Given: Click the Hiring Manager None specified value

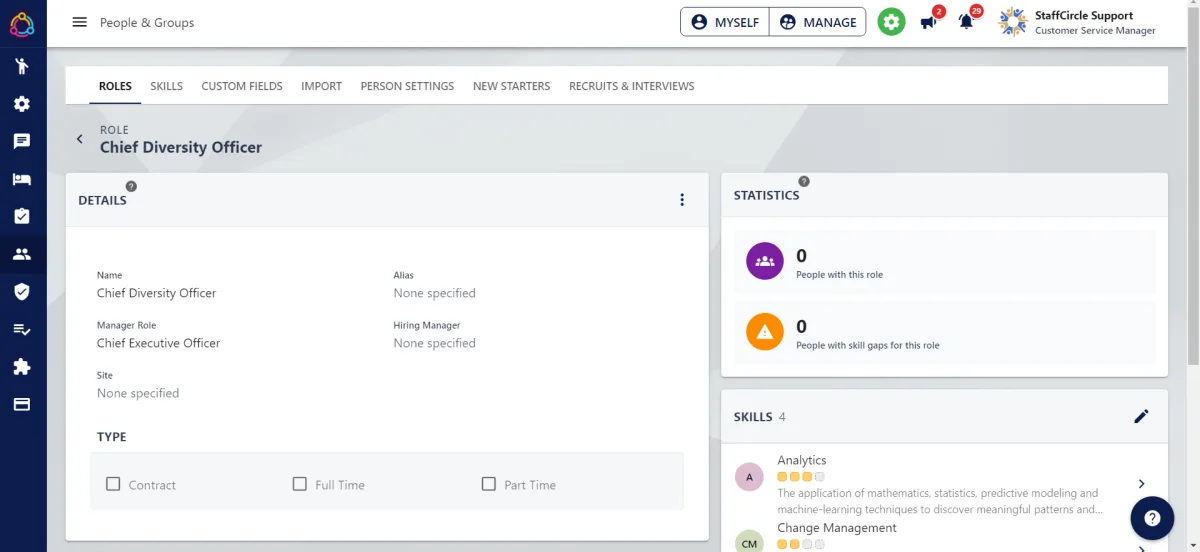Looking at the screenshot, I should [434, 343].
